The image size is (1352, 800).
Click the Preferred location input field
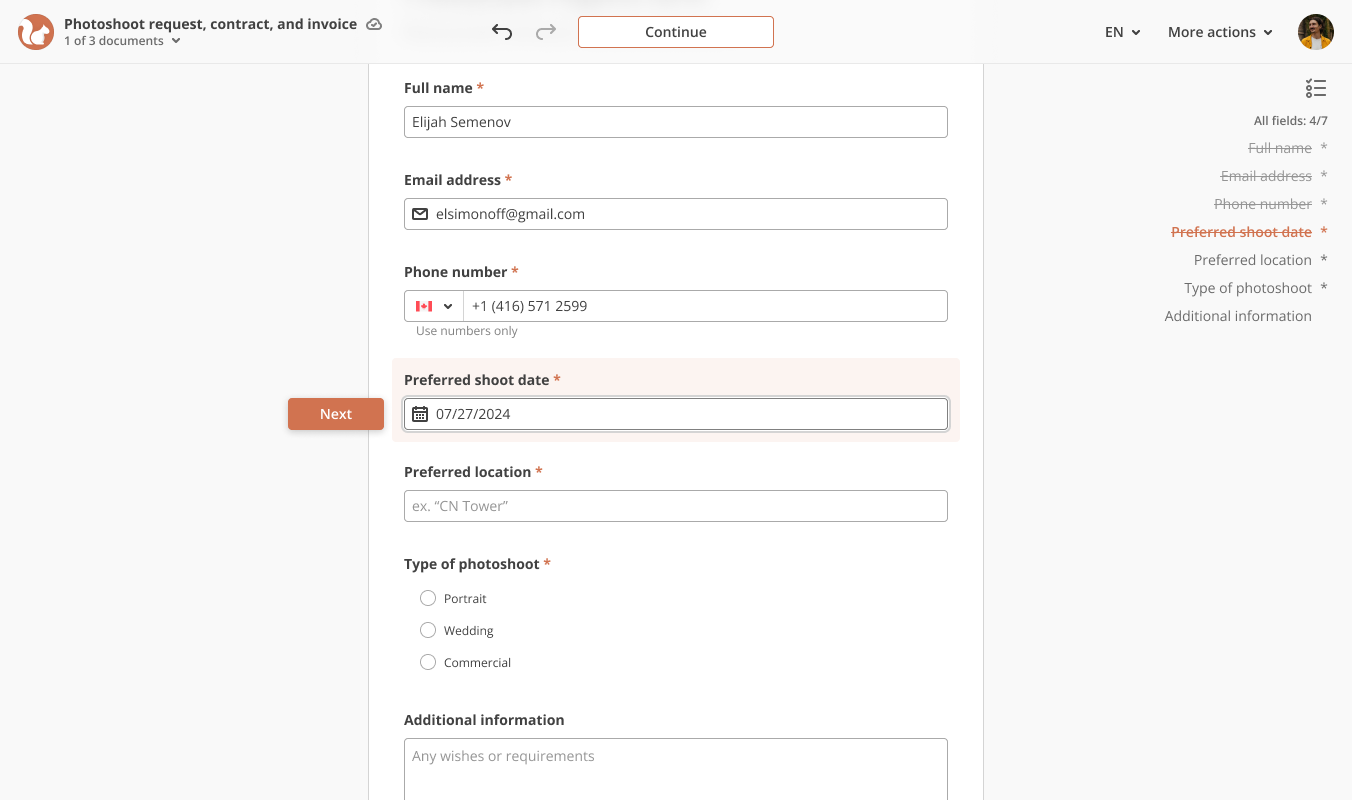(676, 506)
